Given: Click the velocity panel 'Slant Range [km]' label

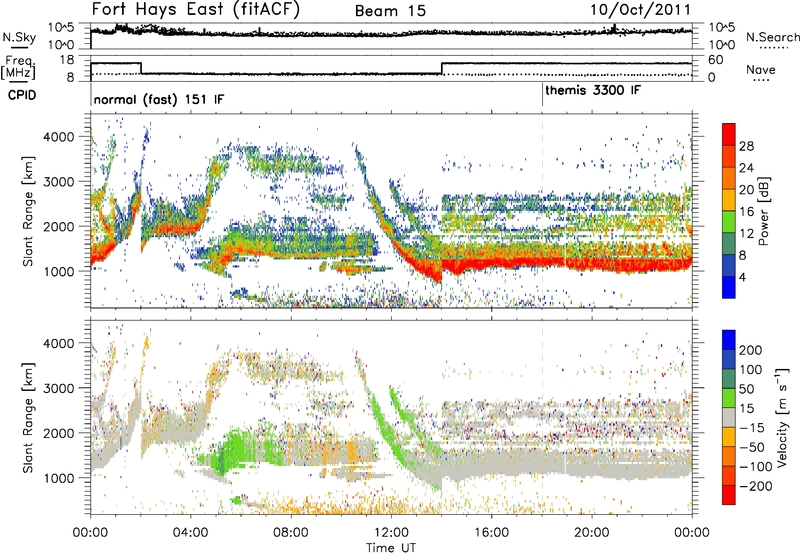Looking at the screenshot, I should coord(28,418).
